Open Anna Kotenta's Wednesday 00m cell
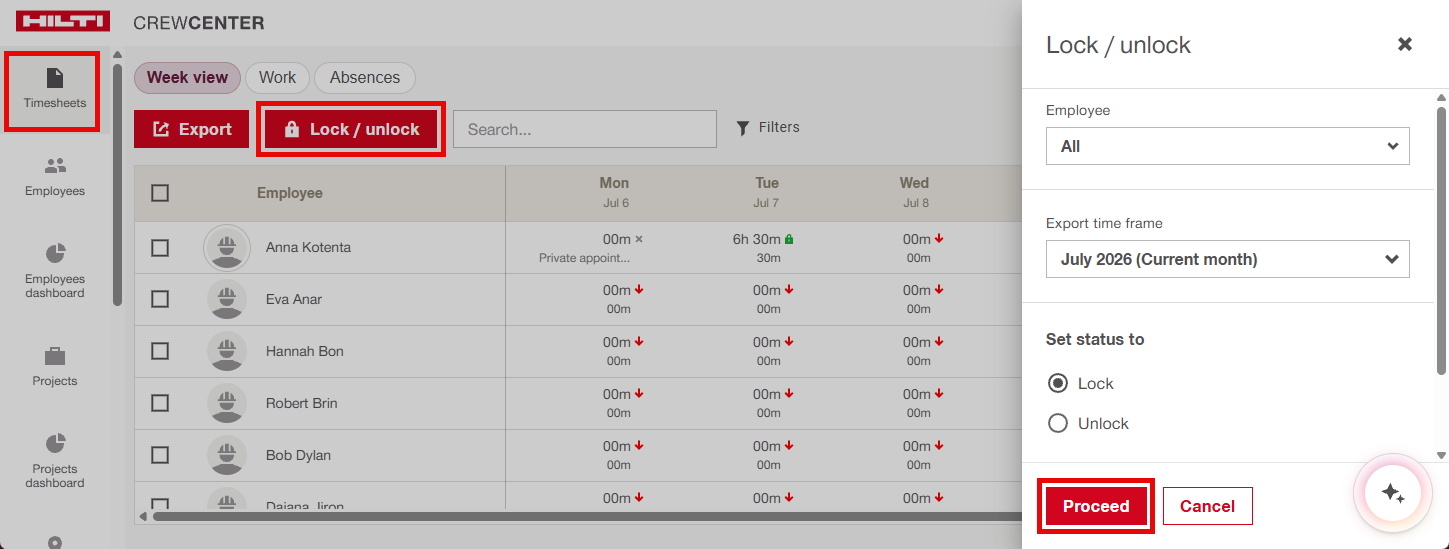 point(922,247)
